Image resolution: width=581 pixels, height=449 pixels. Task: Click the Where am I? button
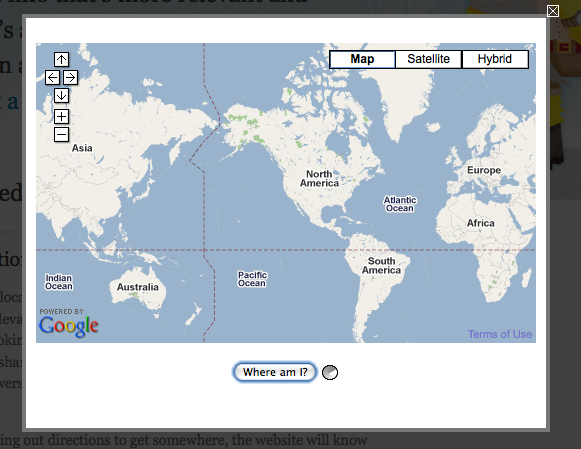click(275, 372)
